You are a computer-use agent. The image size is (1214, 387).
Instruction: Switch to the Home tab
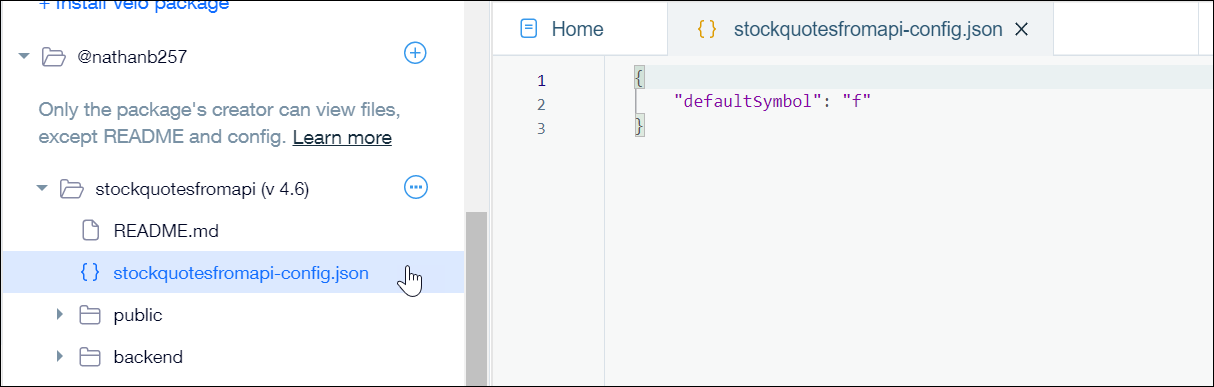click(561, 29)
